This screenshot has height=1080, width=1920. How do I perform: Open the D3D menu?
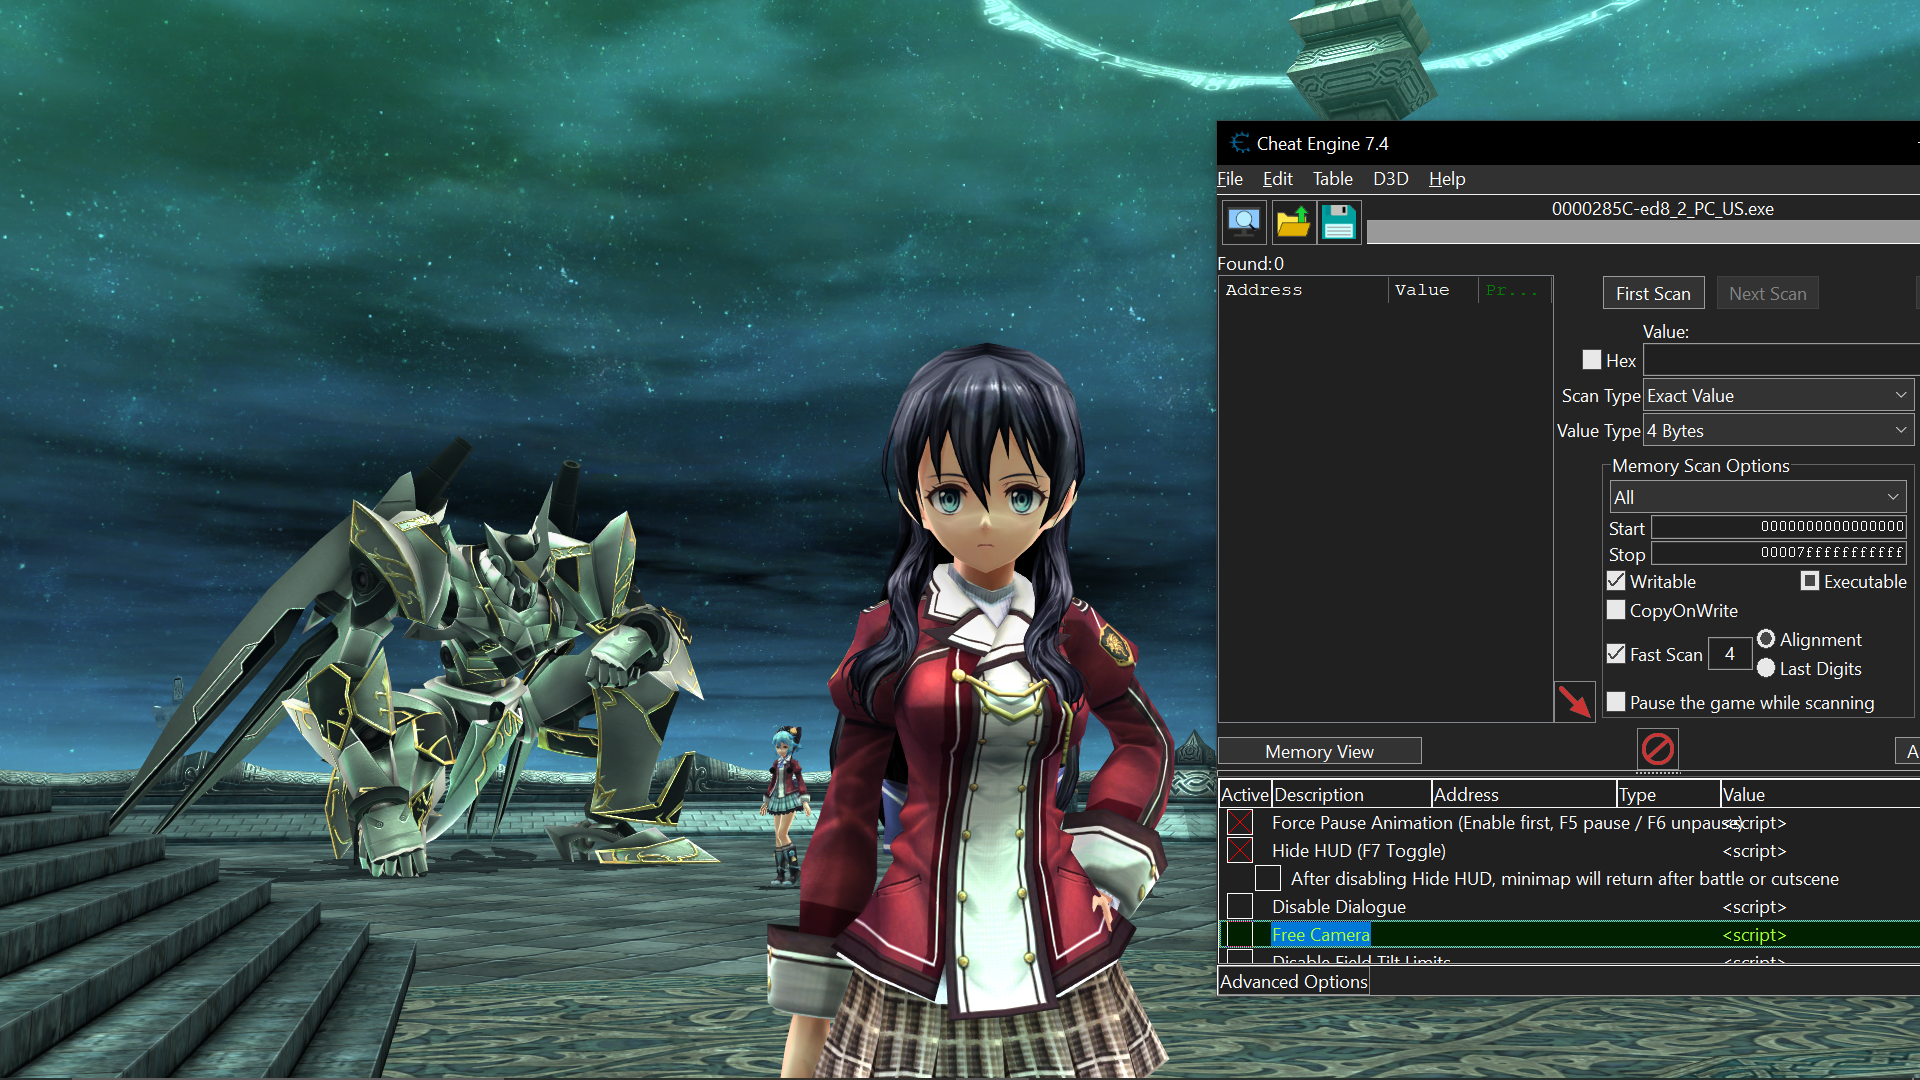1390,179
